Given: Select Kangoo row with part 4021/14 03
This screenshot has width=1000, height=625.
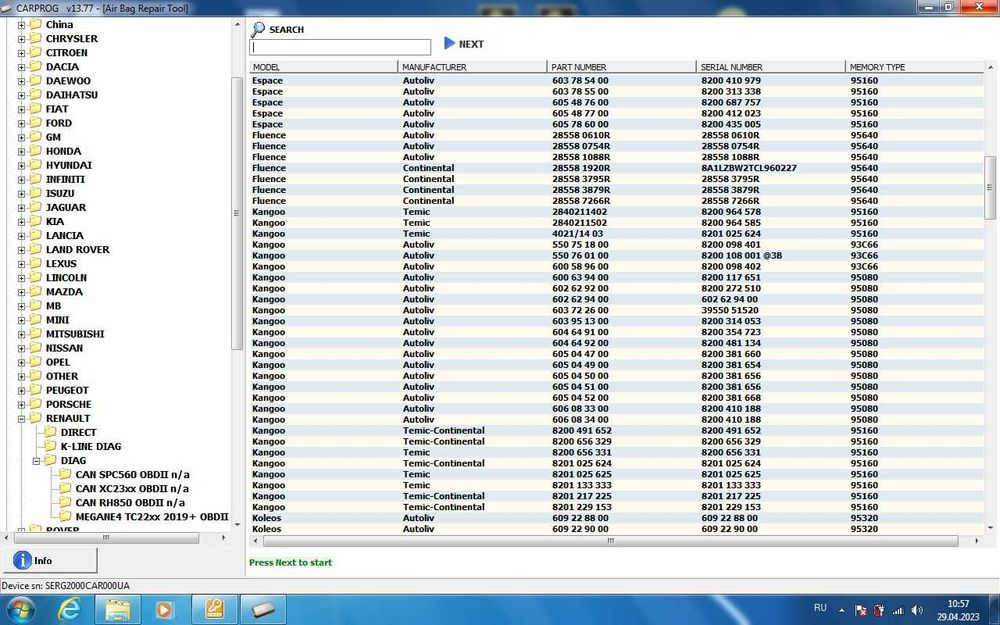Looking at the screenshot, I should tap(616, 234).
